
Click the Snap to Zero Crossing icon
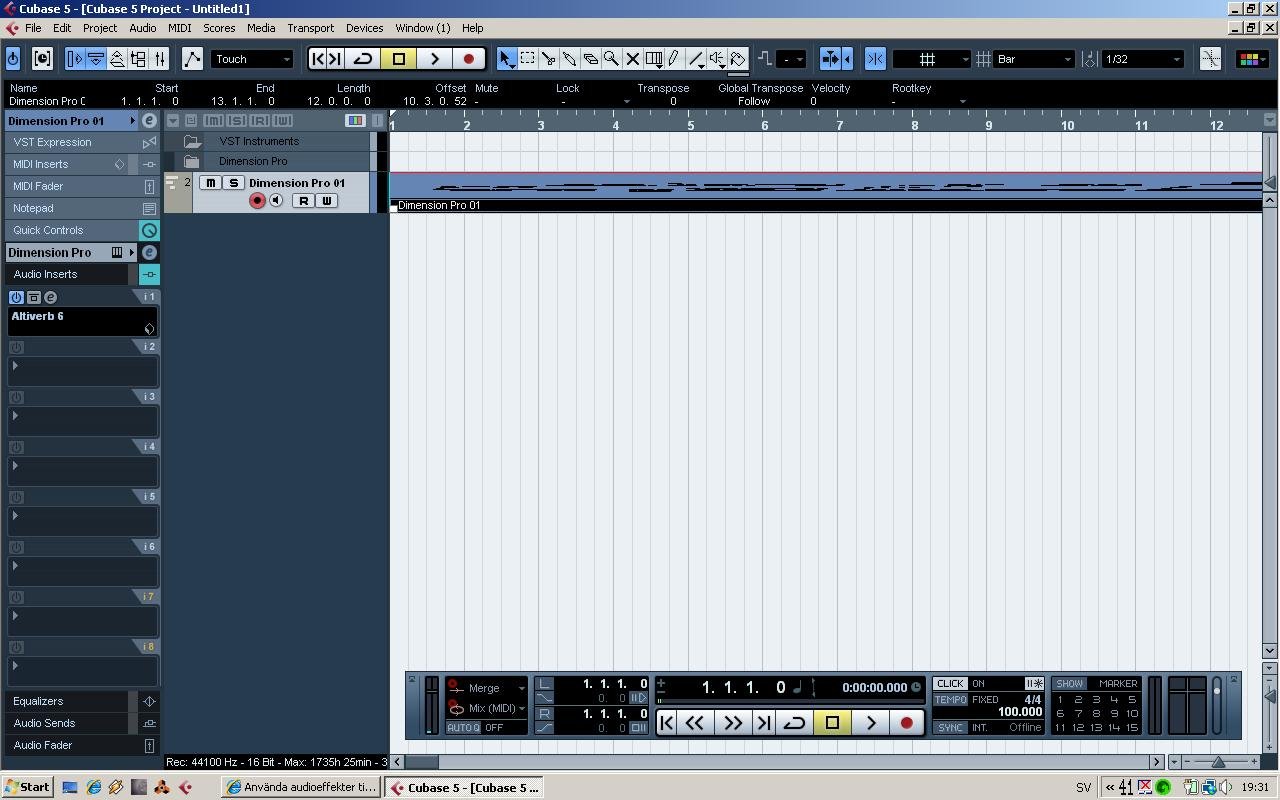click(x=1210, y=59)
